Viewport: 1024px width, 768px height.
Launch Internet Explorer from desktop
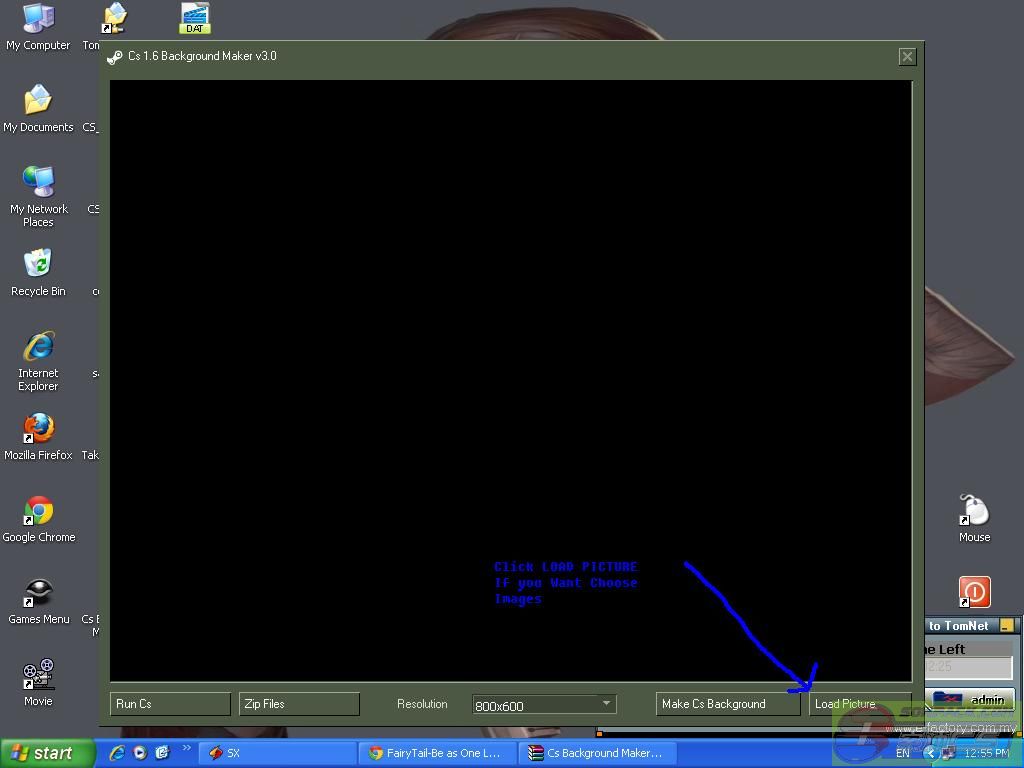pos(38,347)
